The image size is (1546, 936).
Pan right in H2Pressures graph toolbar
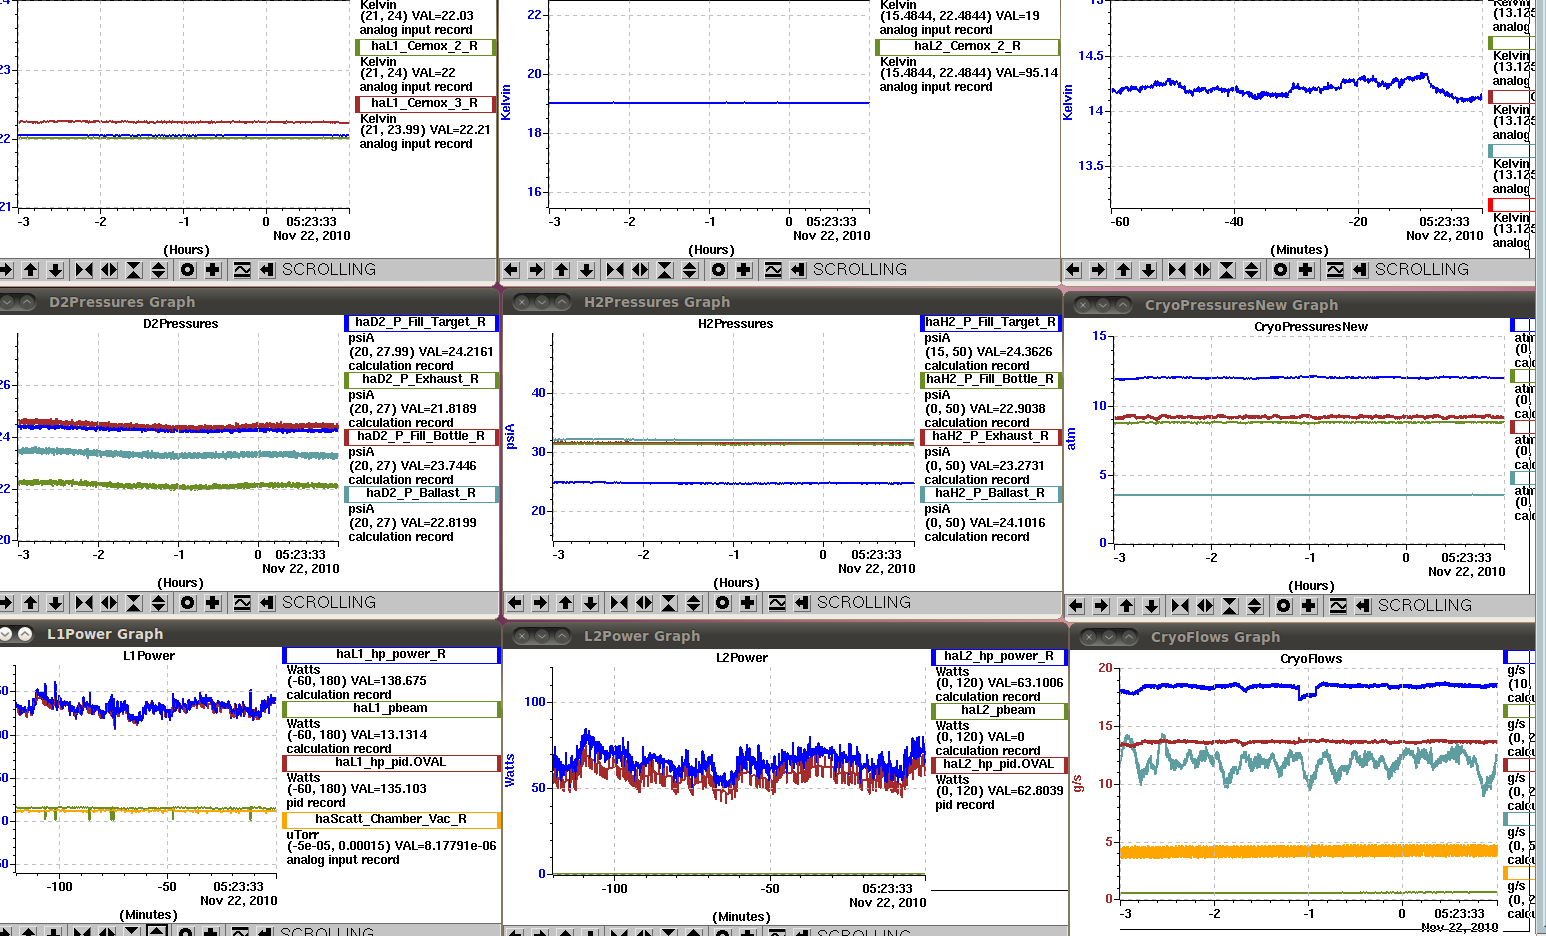point(540,603)
